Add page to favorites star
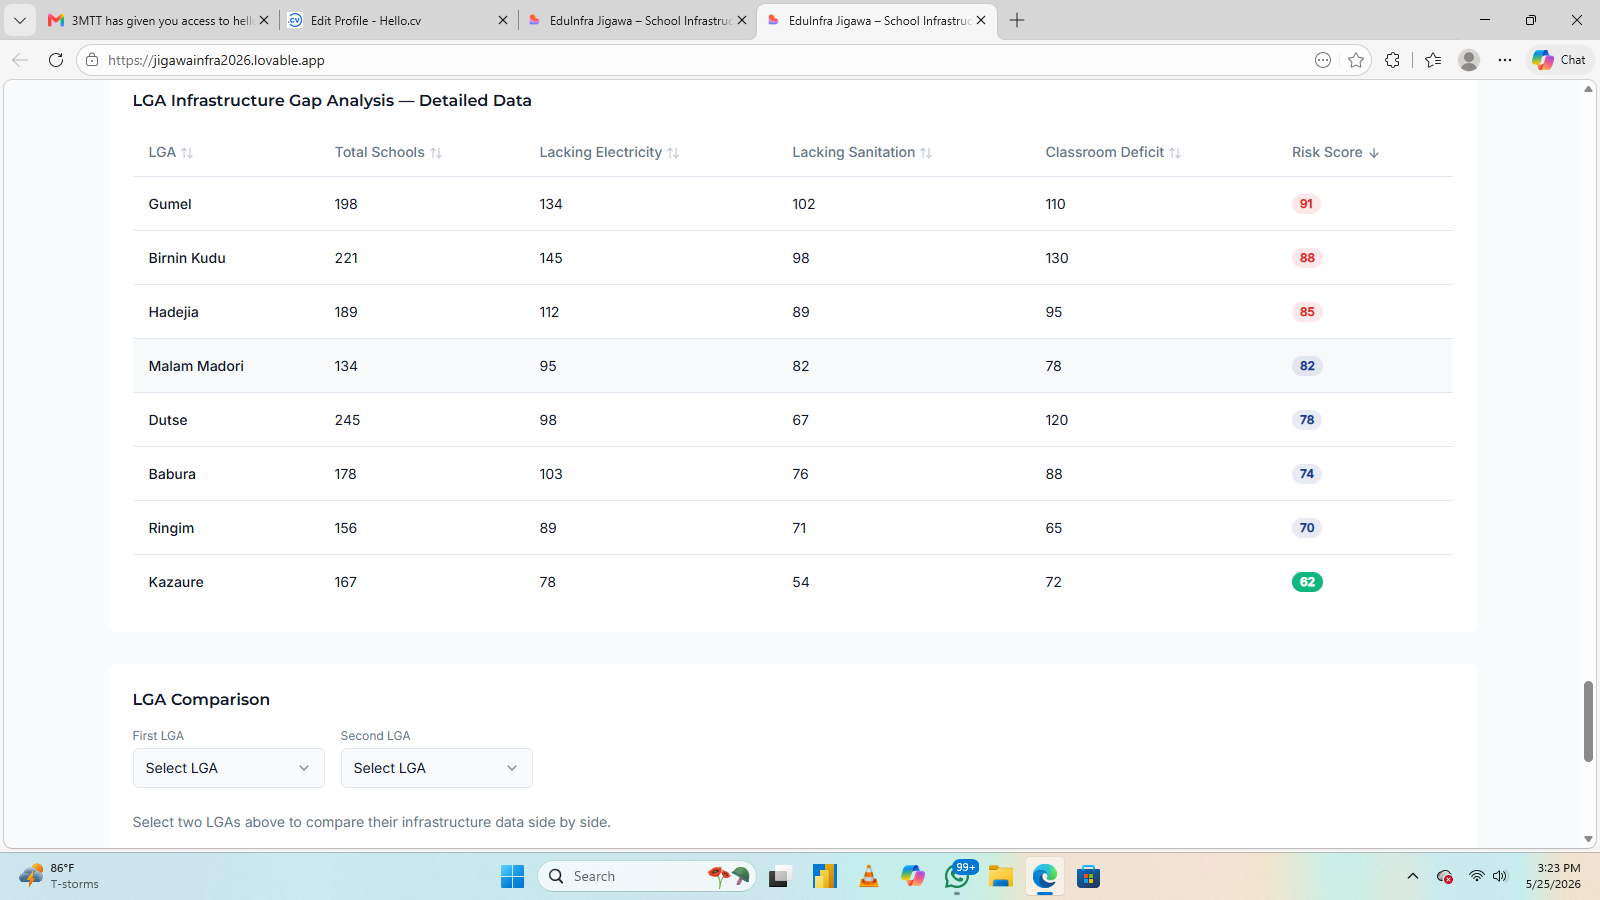The height and width of the screenshot is (900, 1600). [1356, 60]
